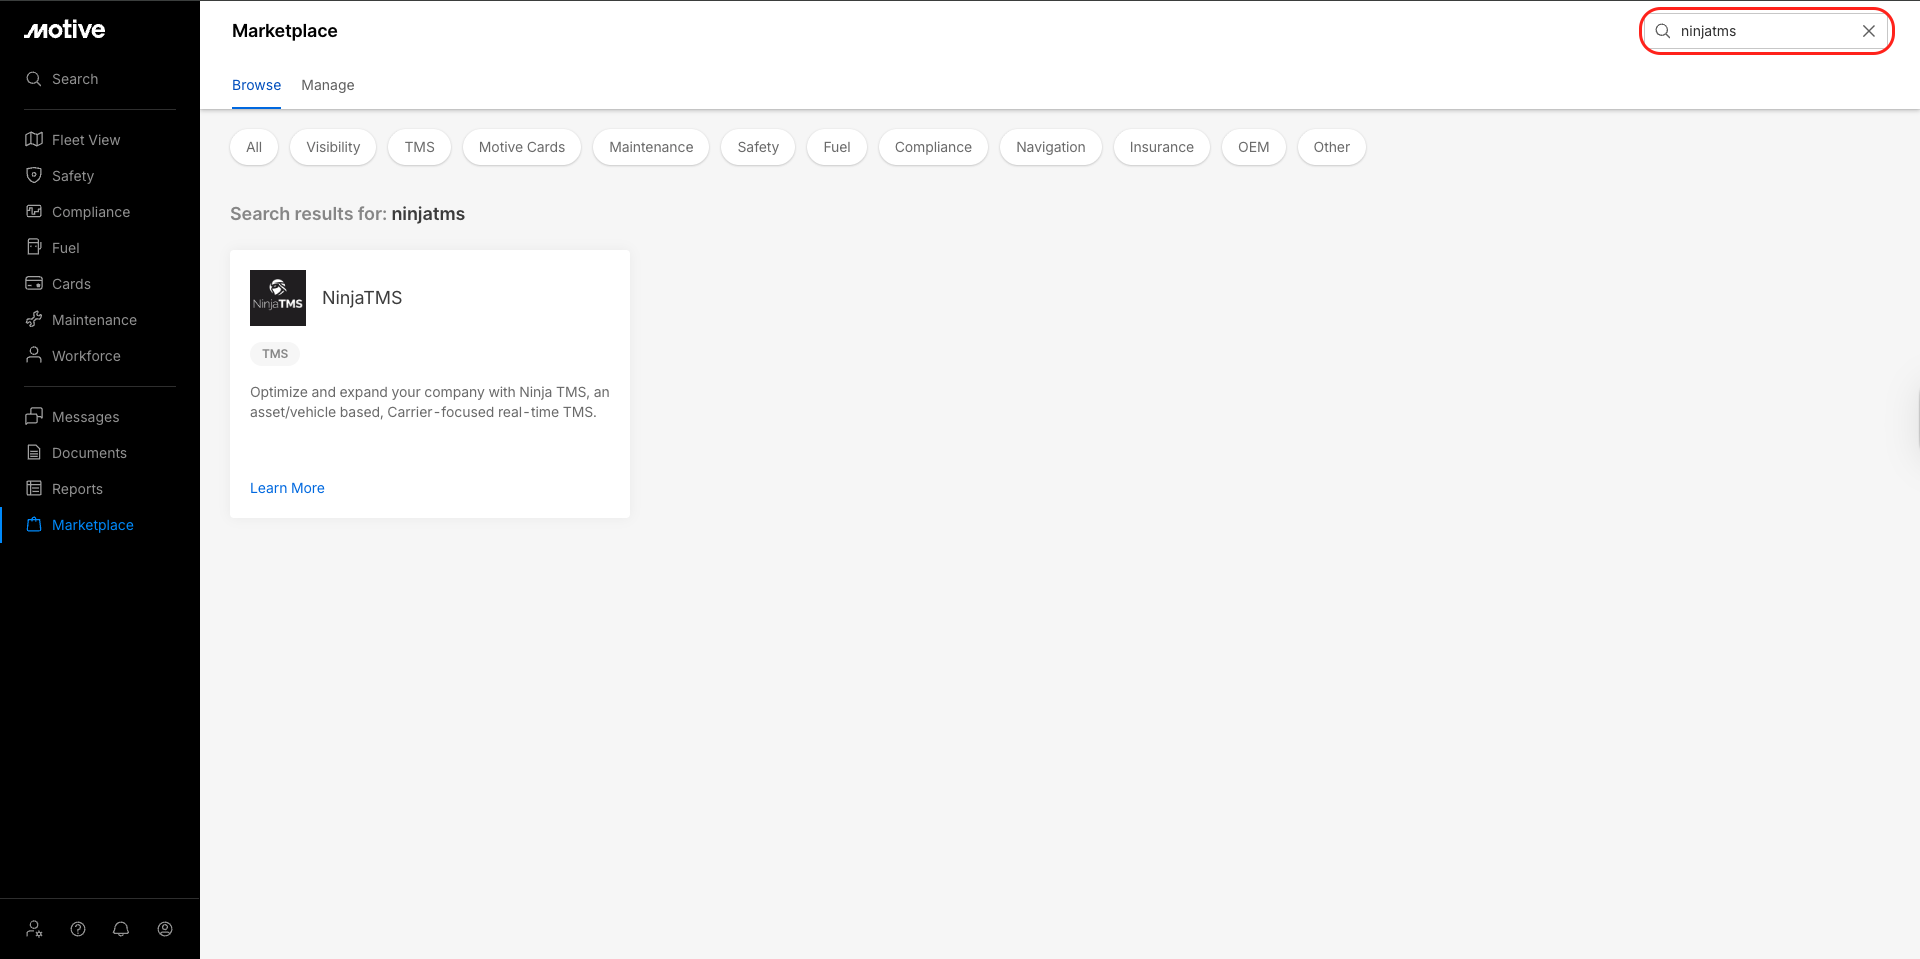Click the Fleet View map icon
This screenshot has height=959, width=1920.
(34, 140)
